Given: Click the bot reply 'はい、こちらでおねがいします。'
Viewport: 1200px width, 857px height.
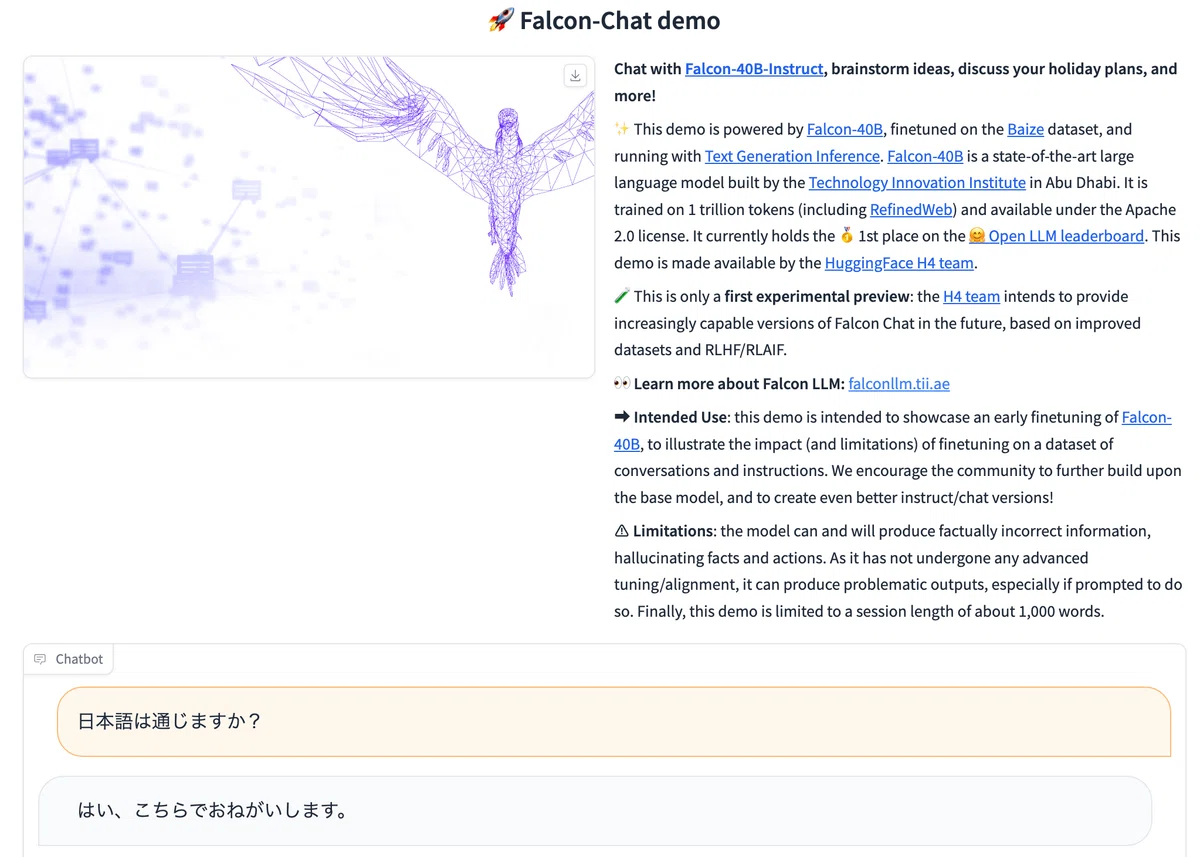Looking at the screenshot, I should coord(595,810).
